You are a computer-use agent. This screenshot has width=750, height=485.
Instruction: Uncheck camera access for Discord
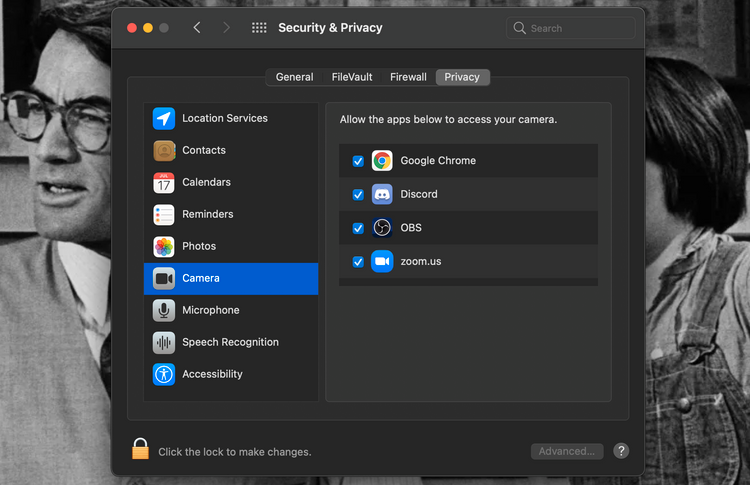[x=358, y=195]
